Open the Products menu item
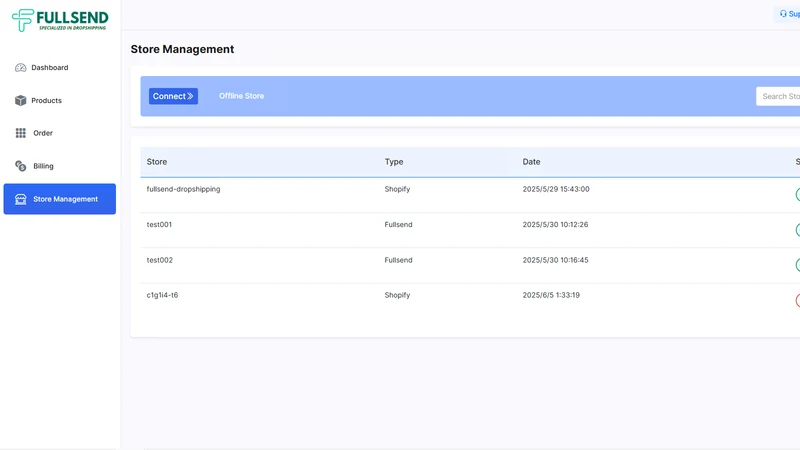The width and height of the screenshot is (800, 450). (x=60, y=101)
